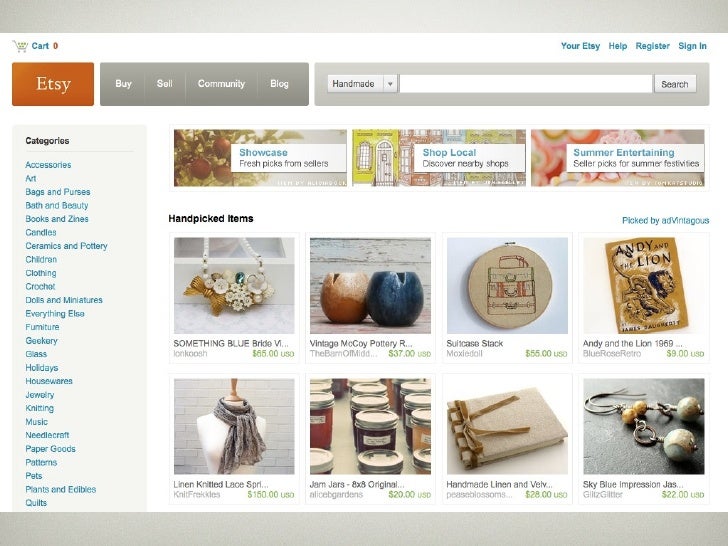Open the Blog section

279,84
